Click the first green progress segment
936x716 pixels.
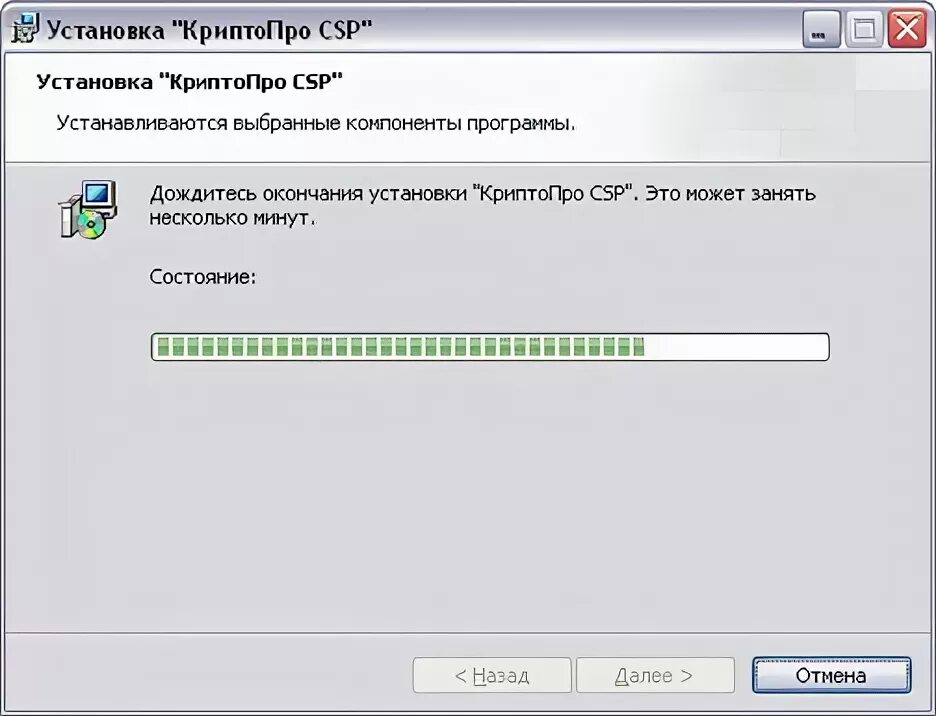(163, 346)
